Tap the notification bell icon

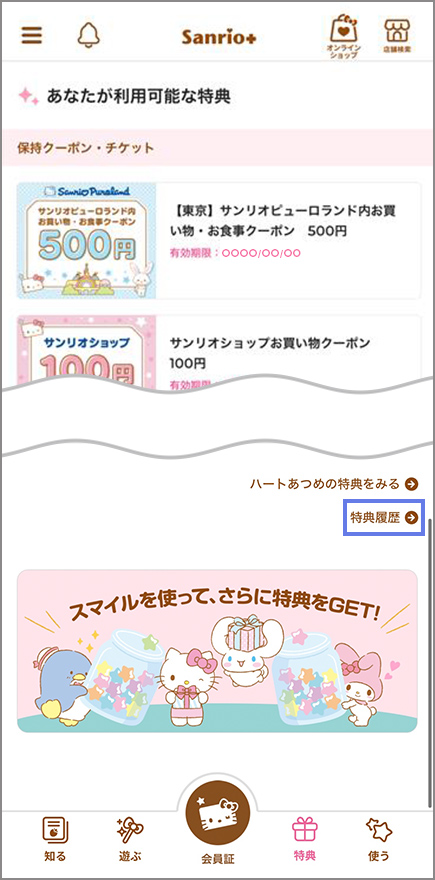pos(88,35)
